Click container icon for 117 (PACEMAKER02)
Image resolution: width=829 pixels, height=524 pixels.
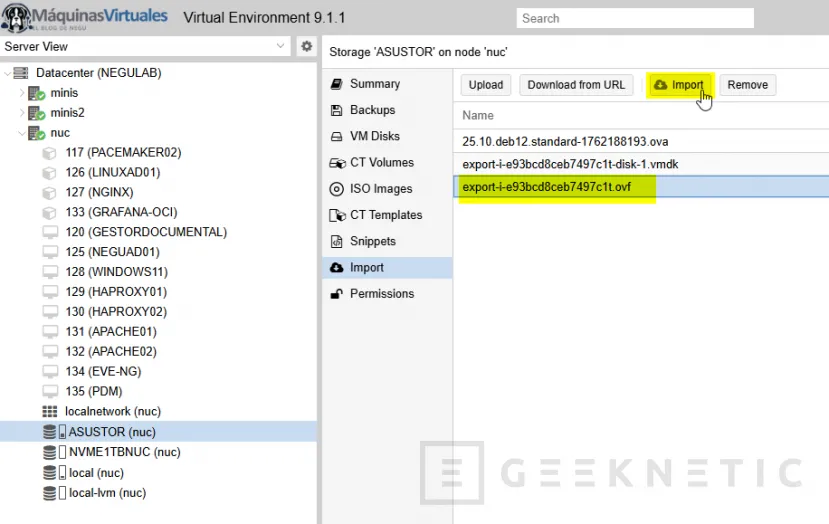49,153
